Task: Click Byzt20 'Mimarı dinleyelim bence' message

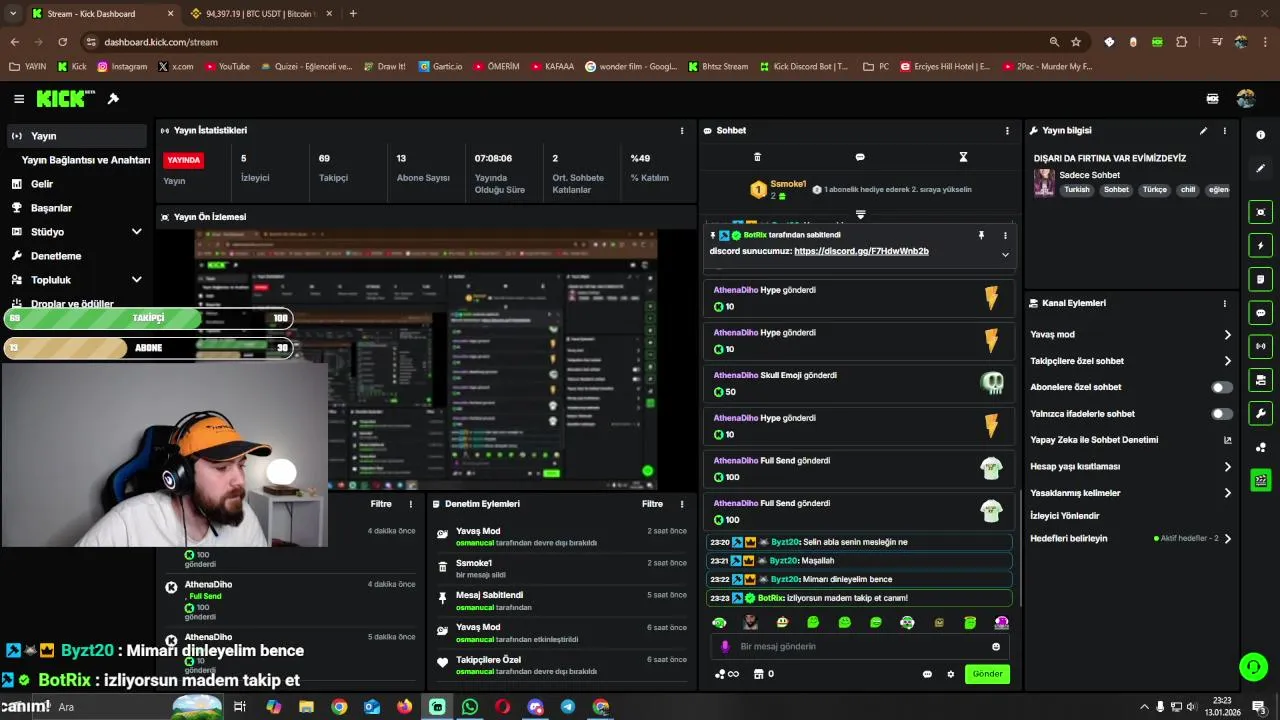Action: (x=860, y=579)
